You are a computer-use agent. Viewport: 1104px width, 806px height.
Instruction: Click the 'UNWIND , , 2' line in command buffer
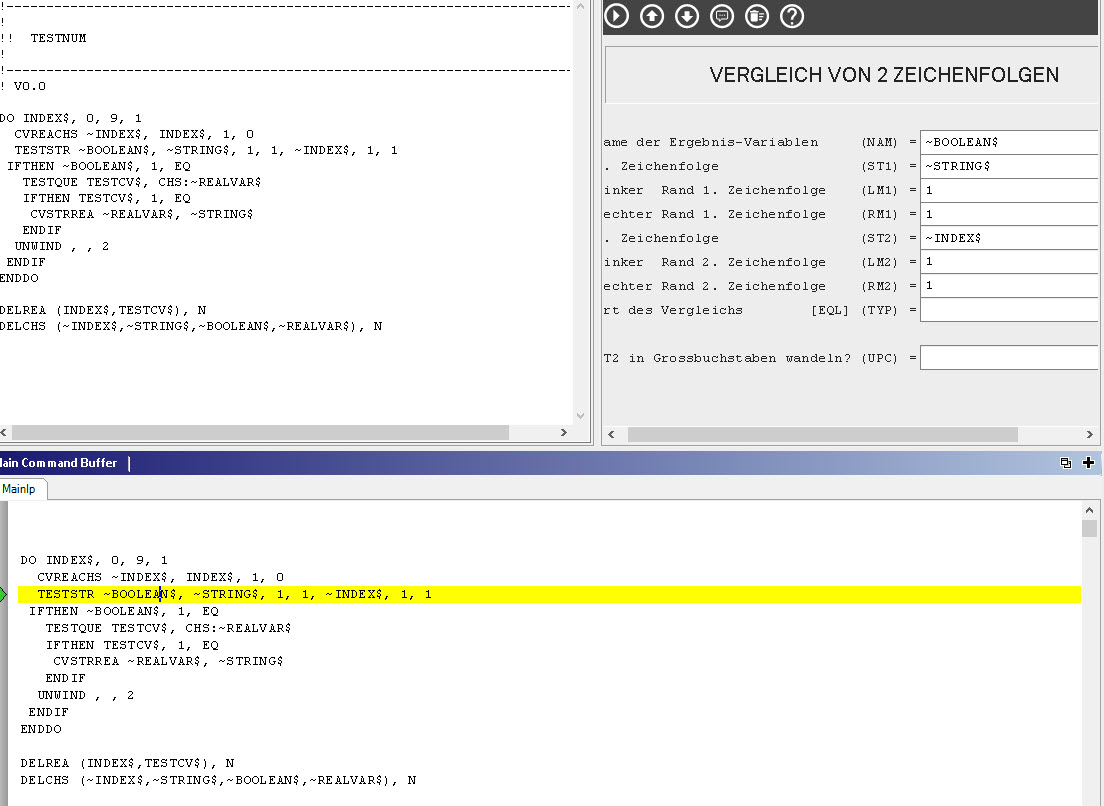click(x=86, y=695)
